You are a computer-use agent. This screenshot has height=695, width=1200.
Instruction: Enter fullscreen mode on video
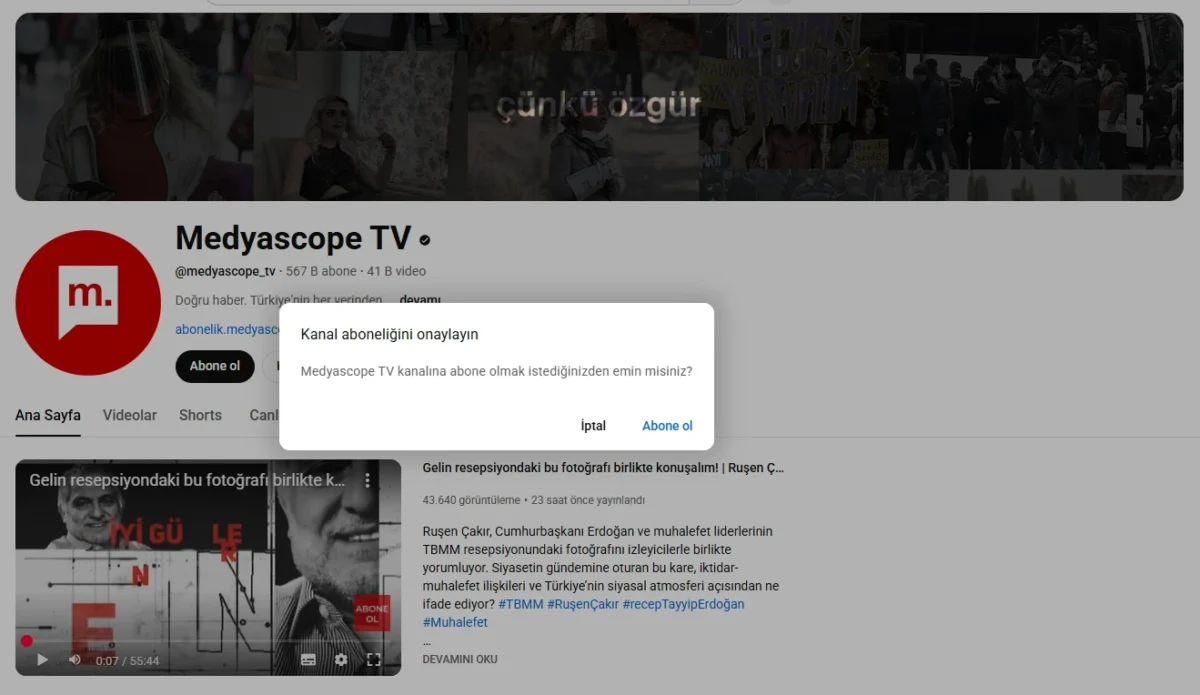click(374, 660)
